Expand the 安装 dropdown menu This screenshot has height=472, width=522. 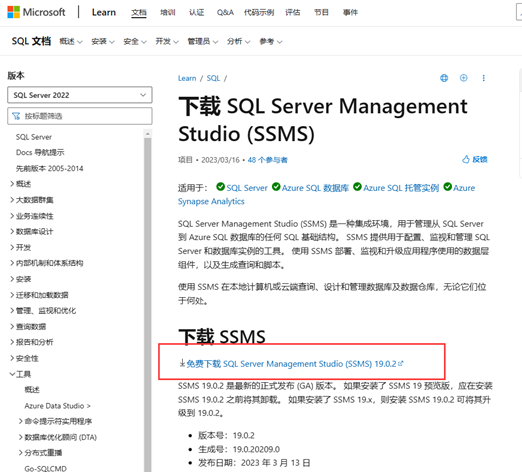(103, 41)
